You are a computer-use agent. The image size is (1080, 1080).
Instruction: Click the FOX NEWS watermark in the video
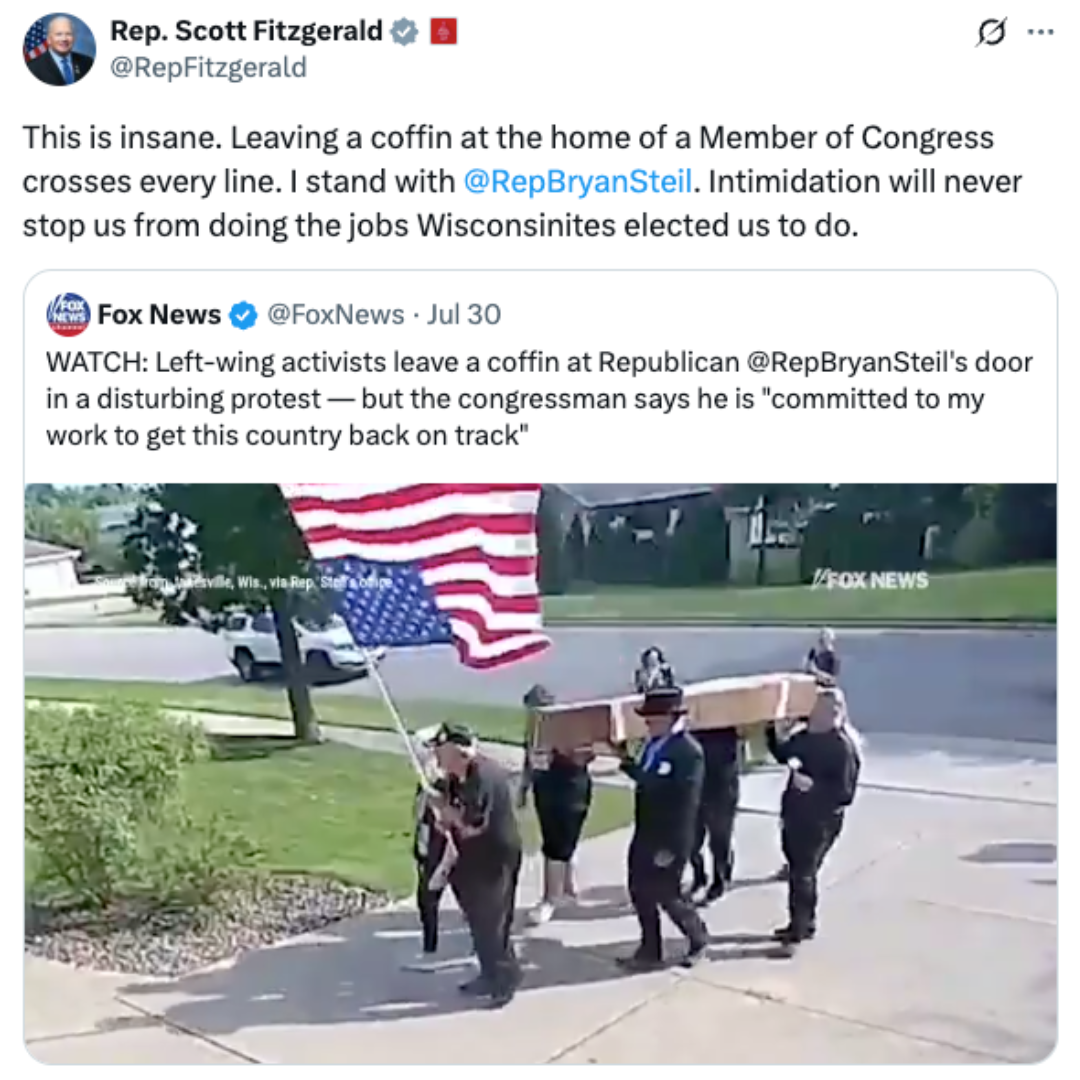tap(870, 580)
